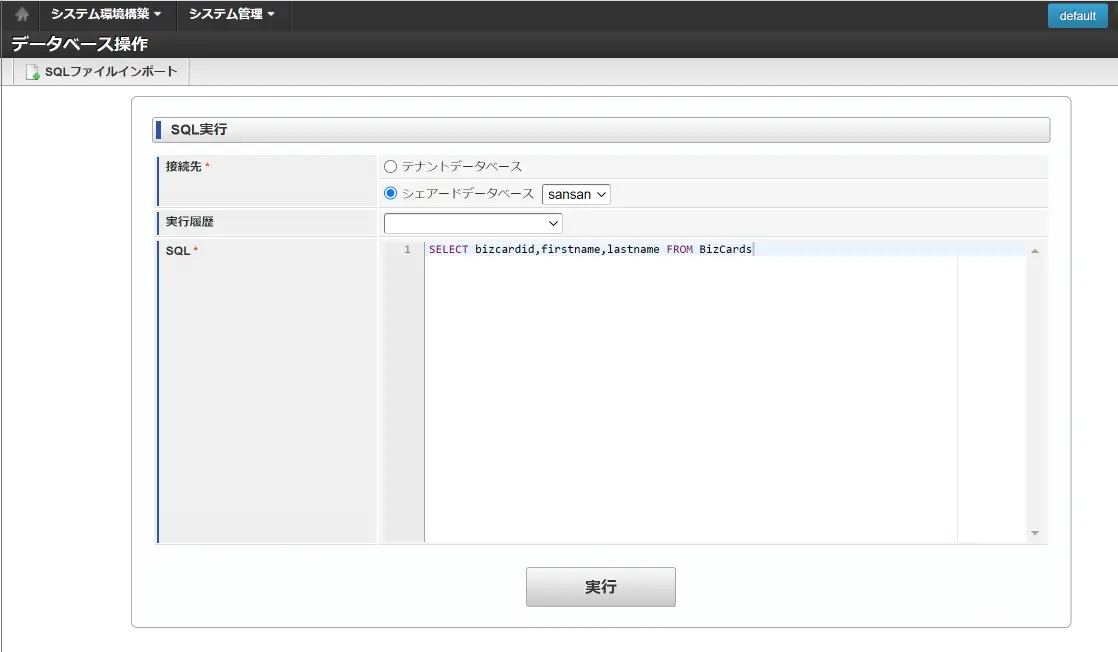Click caret arrow beside システム環境構築
The width and height of the screenshot is (1118, 652).
158,14
